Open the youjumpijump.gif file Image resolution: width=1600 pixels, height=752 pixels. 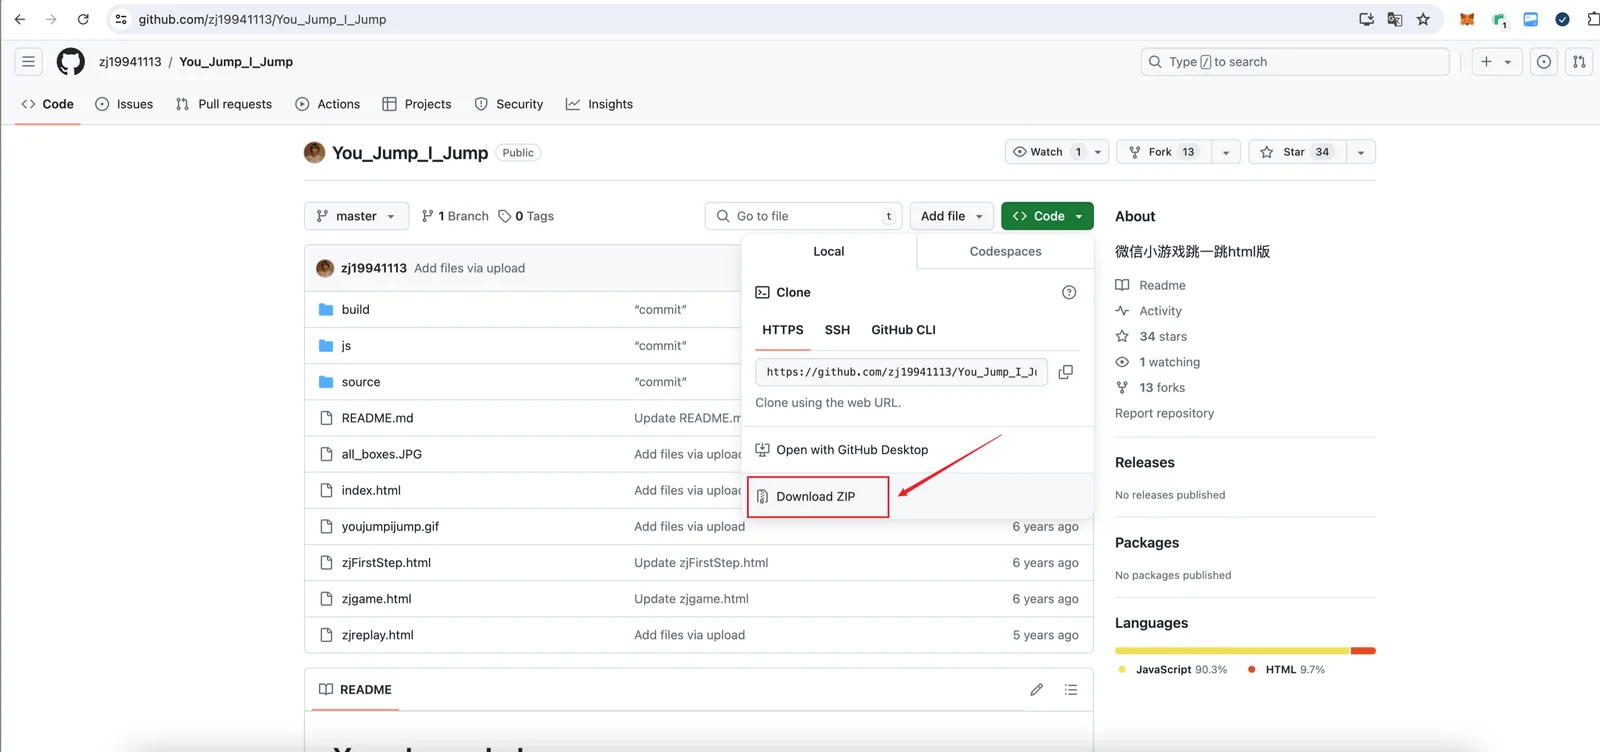(390, 527)
